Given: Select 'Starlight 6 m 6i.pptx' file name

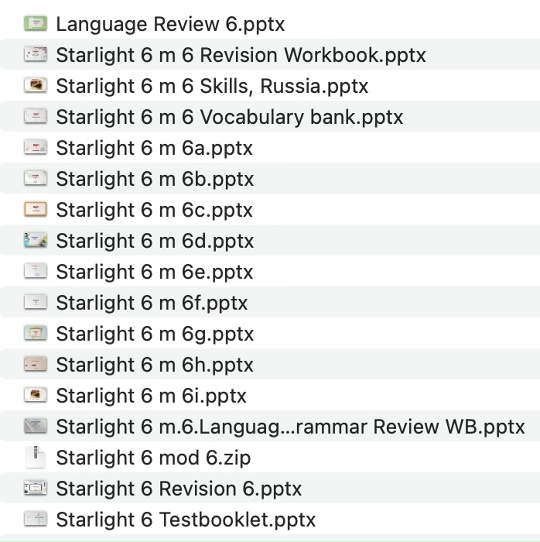Looking at the screenshot, I should point(151,395).
